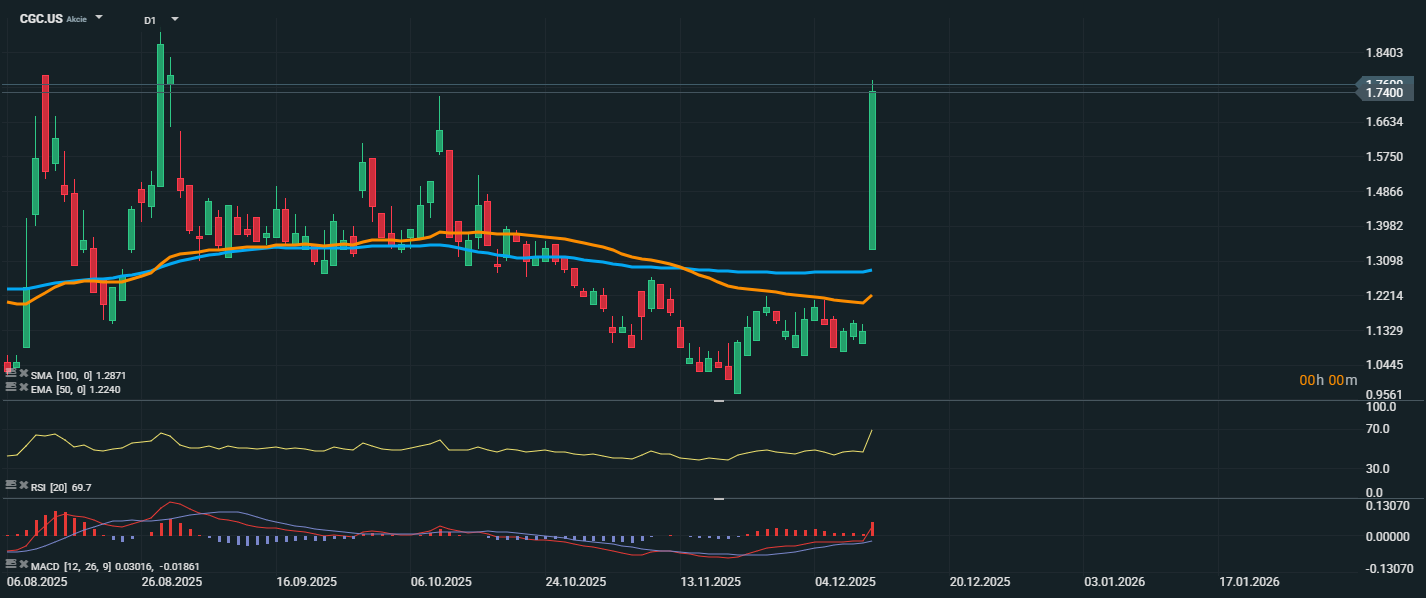Screen dimensions: 1426x598
Task: Open settings icon for EMA indicator
Action: tap(10, 388)
